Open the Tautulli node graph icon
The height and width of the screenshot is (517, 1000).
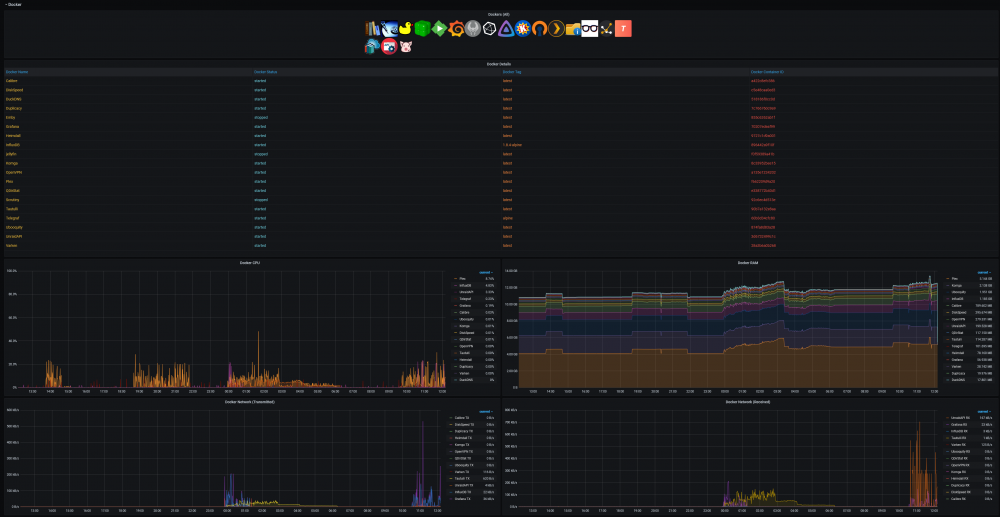point(607,28)
